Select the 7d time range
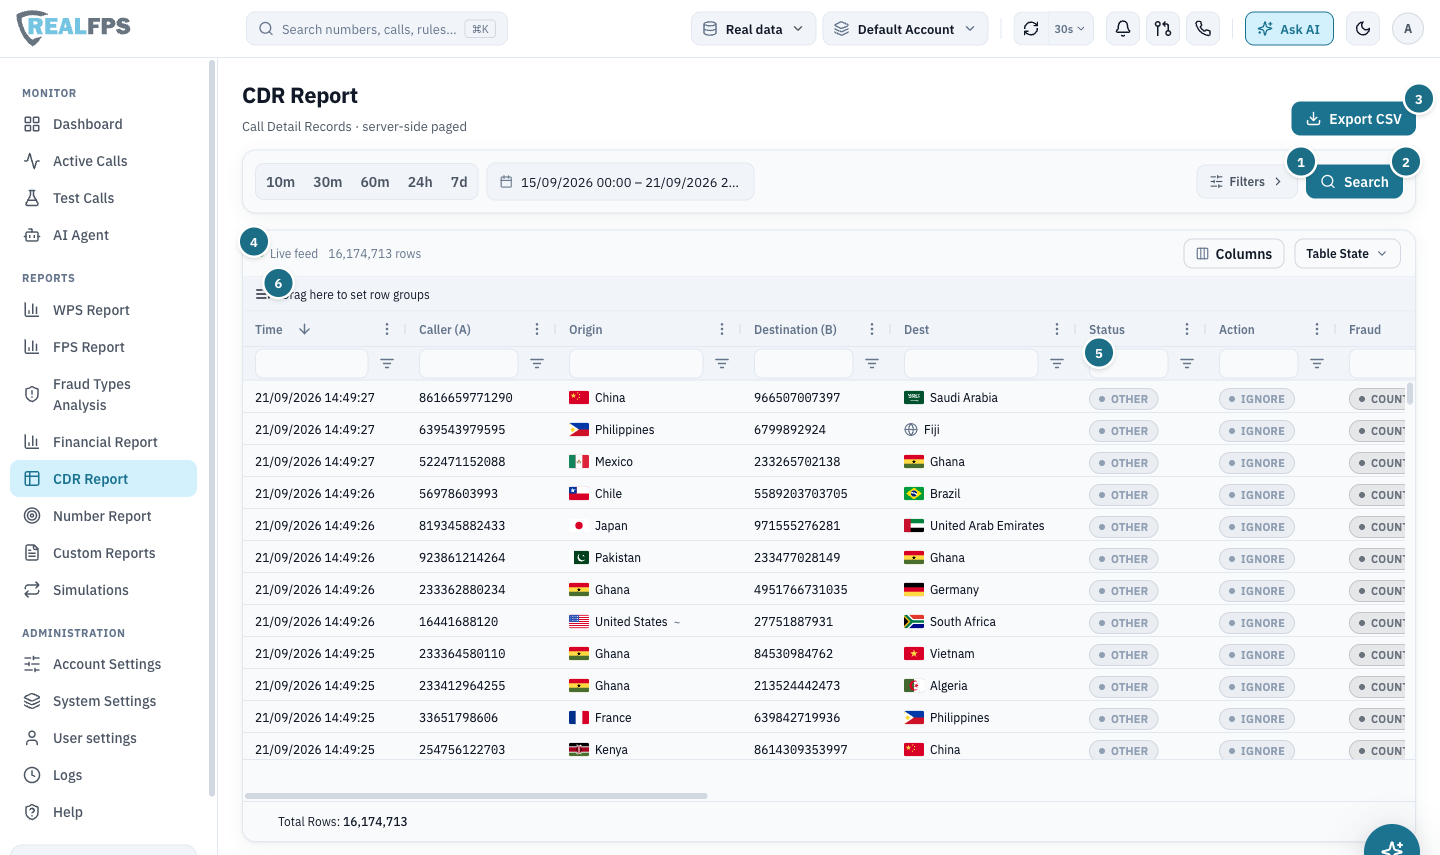This screenshot has width=1440, height=855. pos(459,182)
